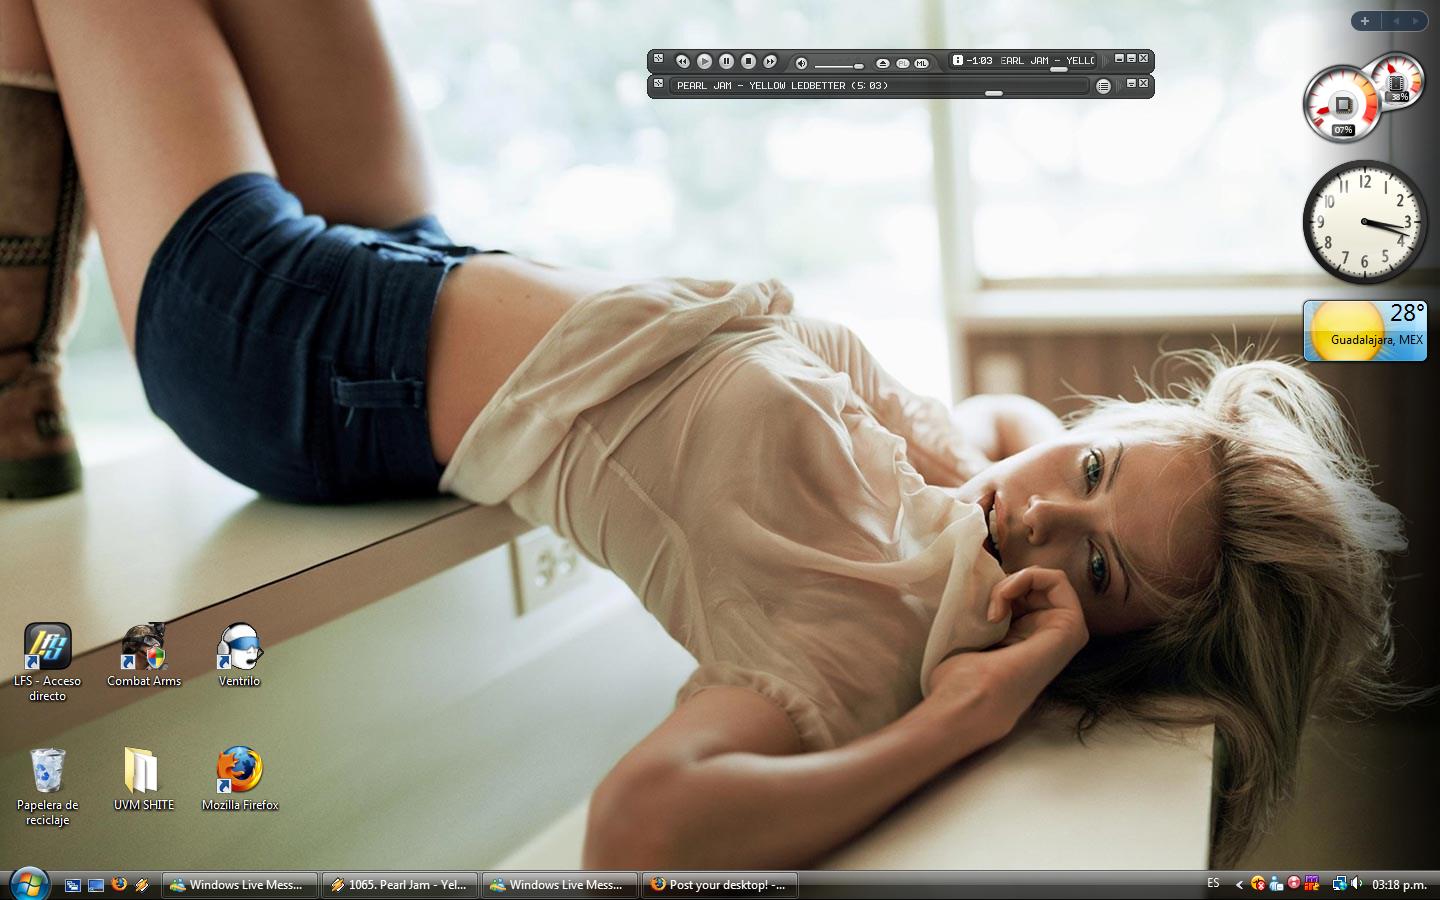The width and height of the screenshot is (1440, 900).
Task: Click the ES language indicator
Action: click(1213, 883)
